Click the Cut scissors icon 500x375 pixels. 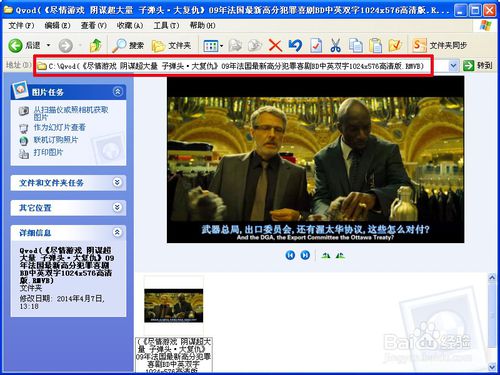pyautogui.click(x=335, y=46)
